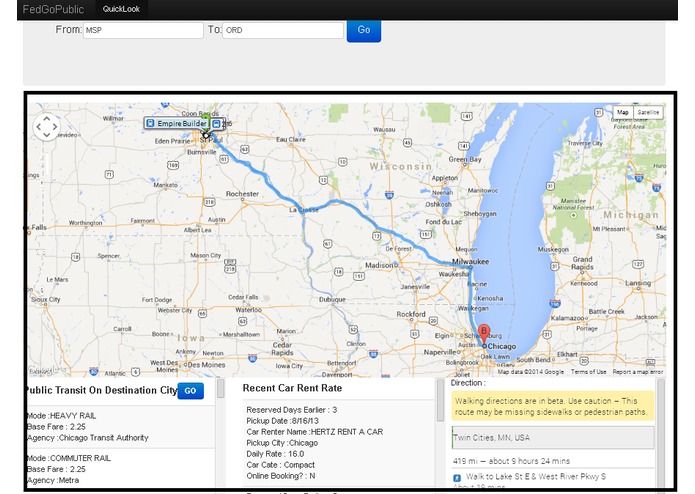Screen dimensions: 695x494
Task: Click Walk to Lake St E direction step
Action: pos(535,477)
